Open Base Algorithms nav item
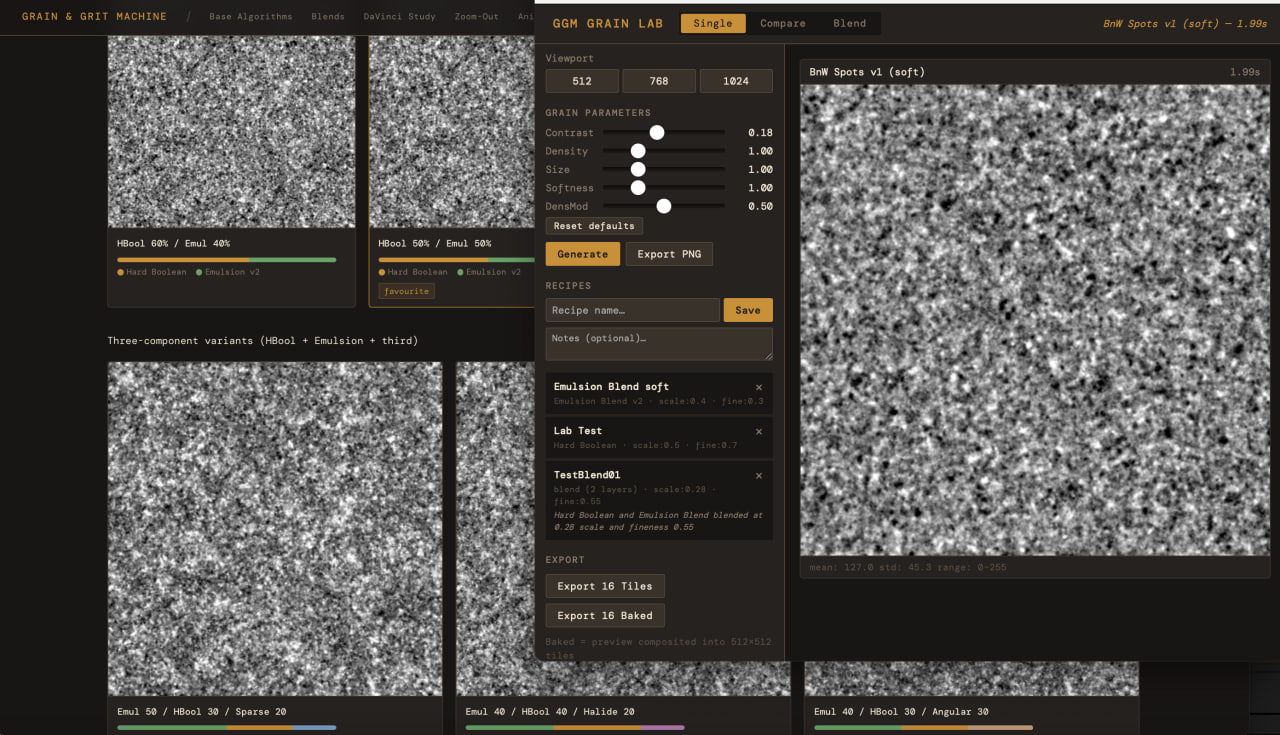The image size is (1280, 735). tap(251, 17)
